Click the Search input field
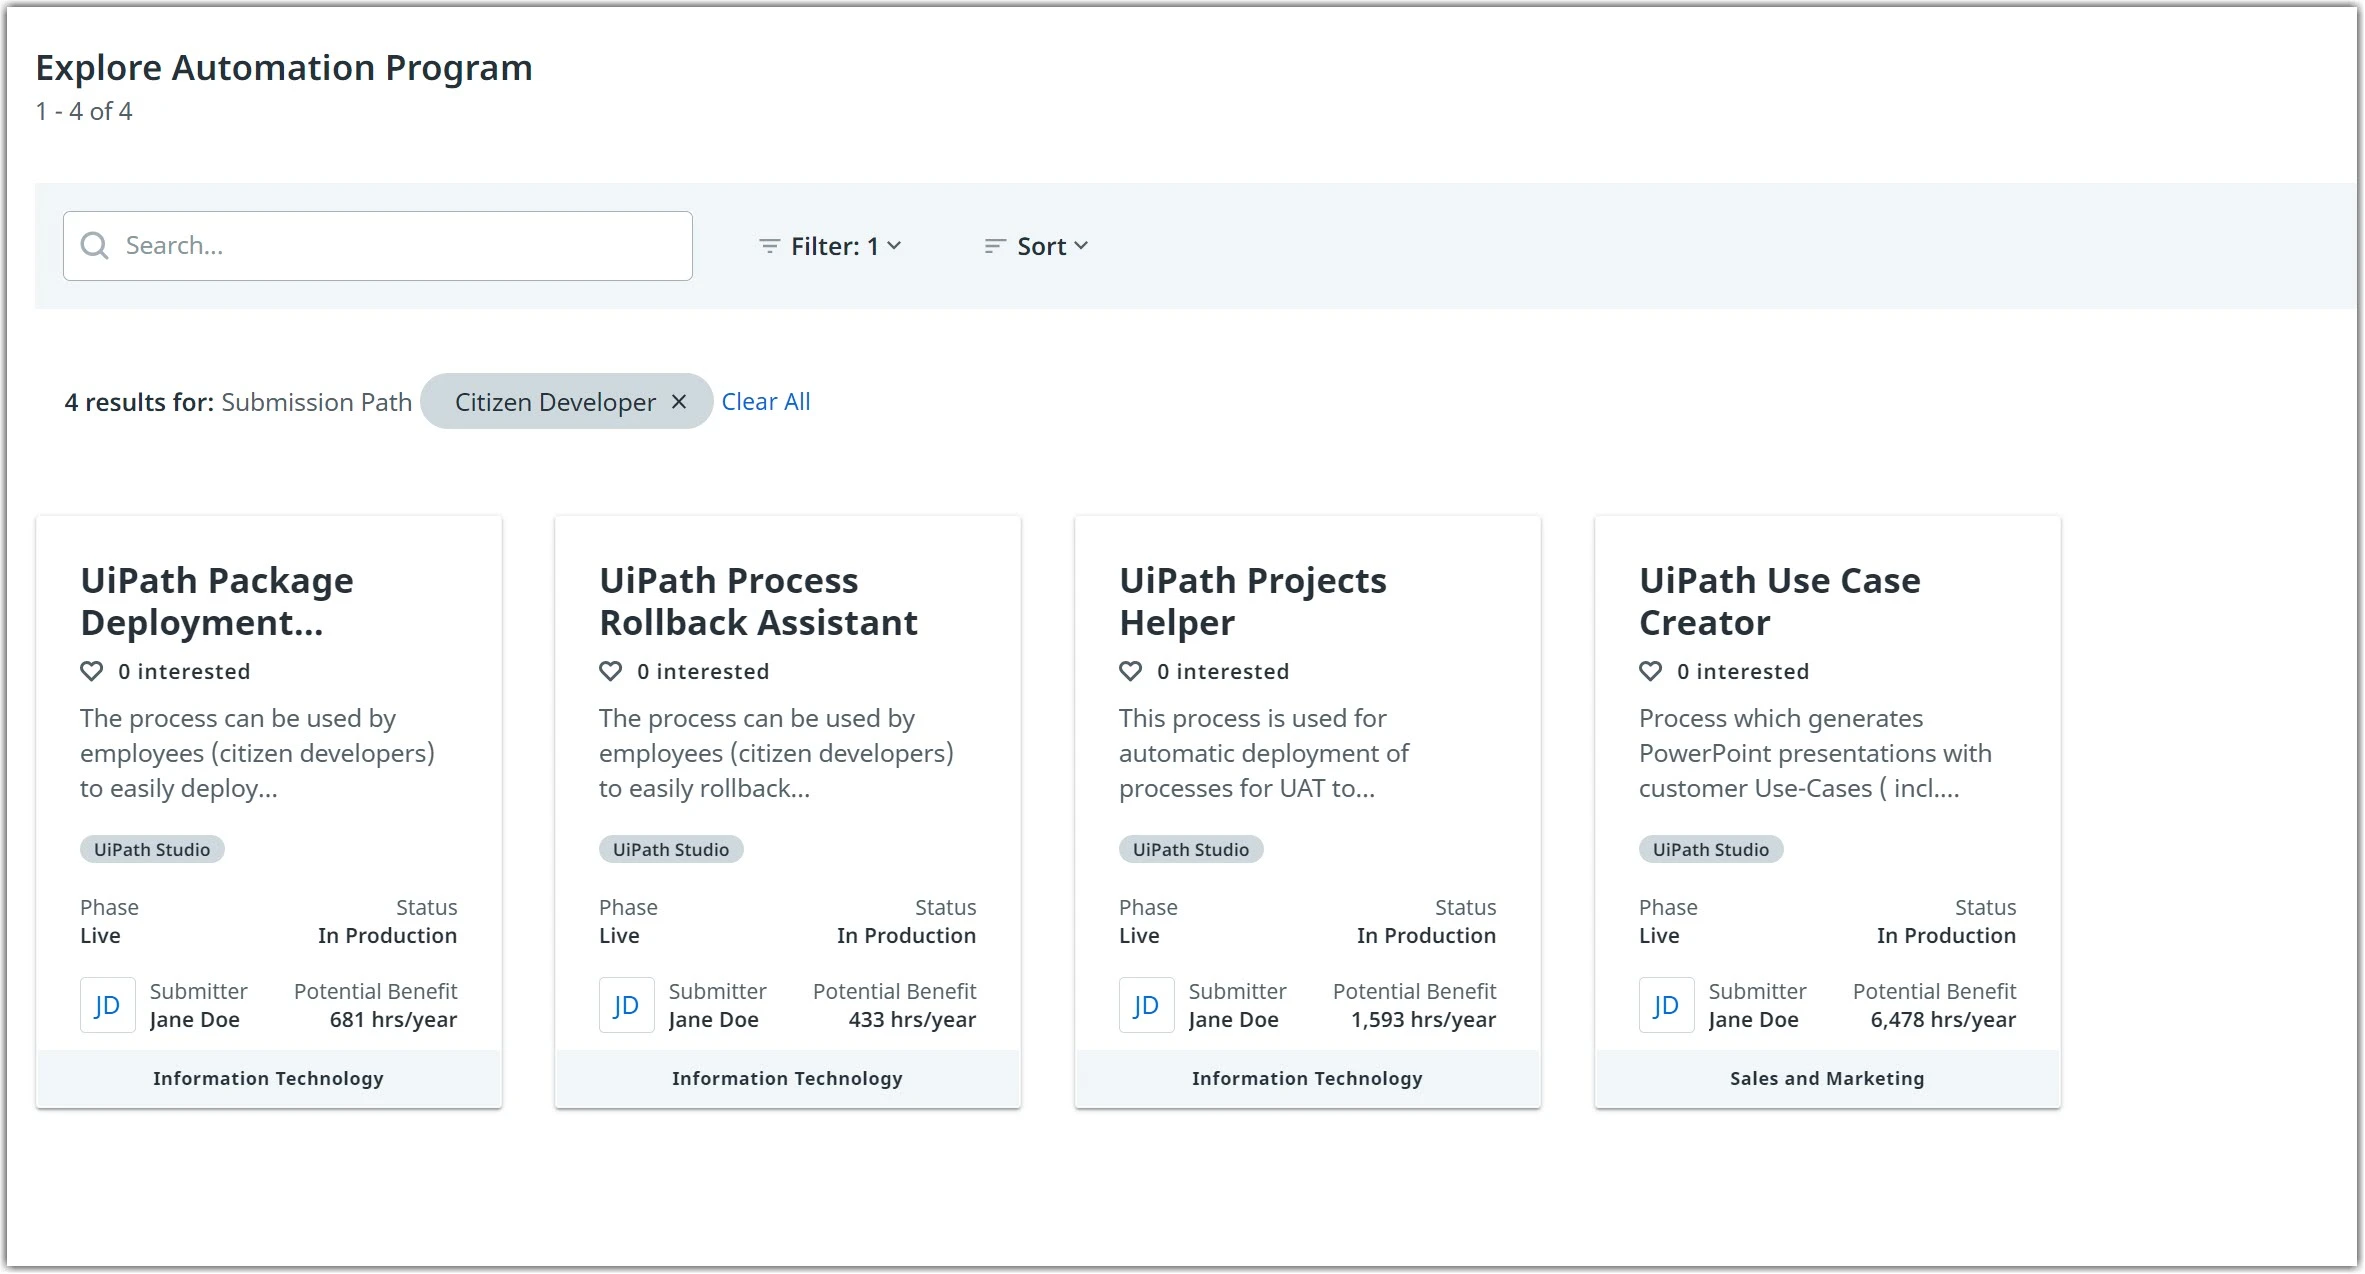Screen dimensions: 2365x1274 point(378,246)
